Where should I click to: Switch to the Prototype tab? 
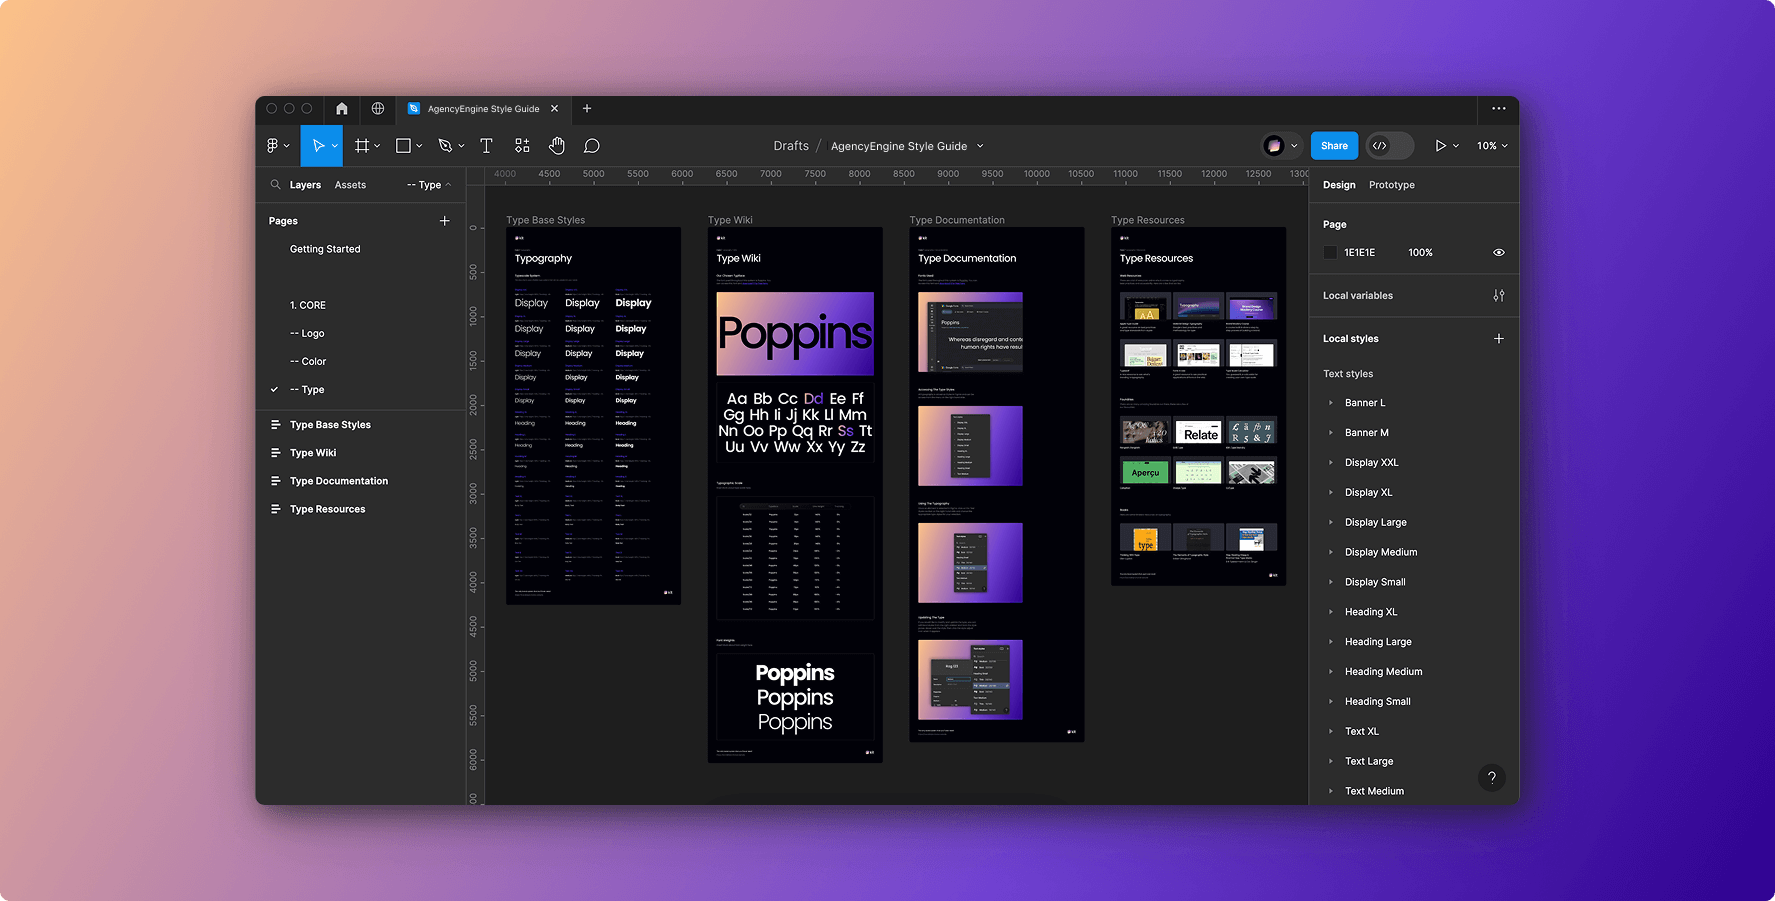[1391, 185]
